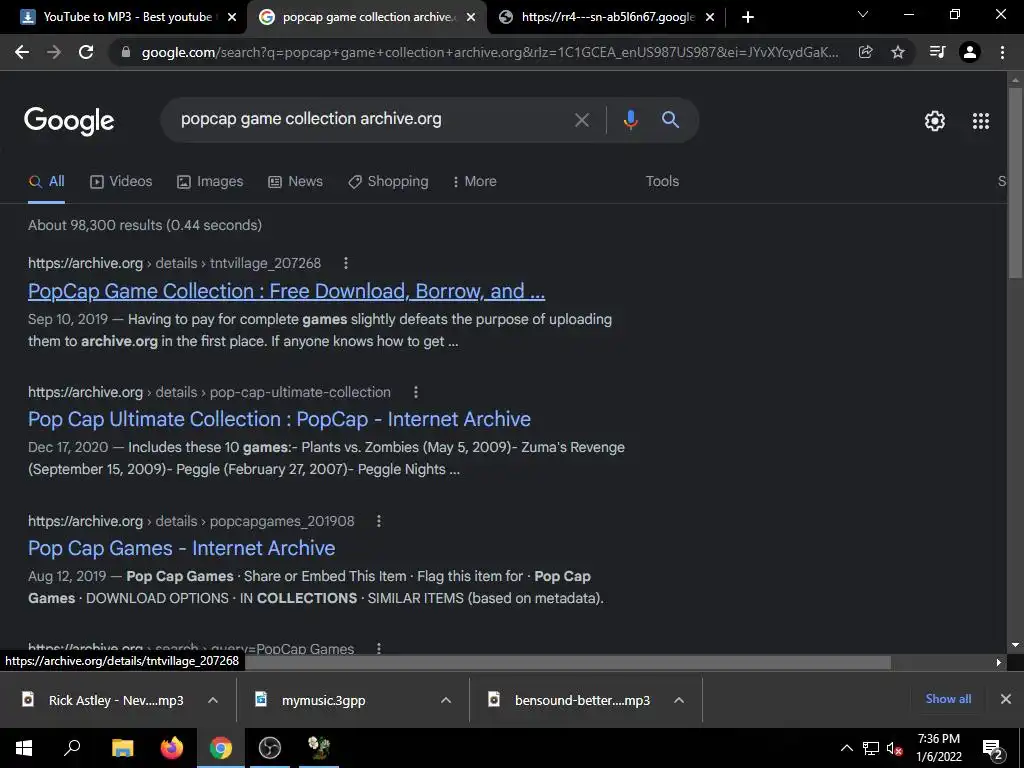Close the popcap game collection tab
This screenshot has height=768, width=1024.
click(470, 18)
